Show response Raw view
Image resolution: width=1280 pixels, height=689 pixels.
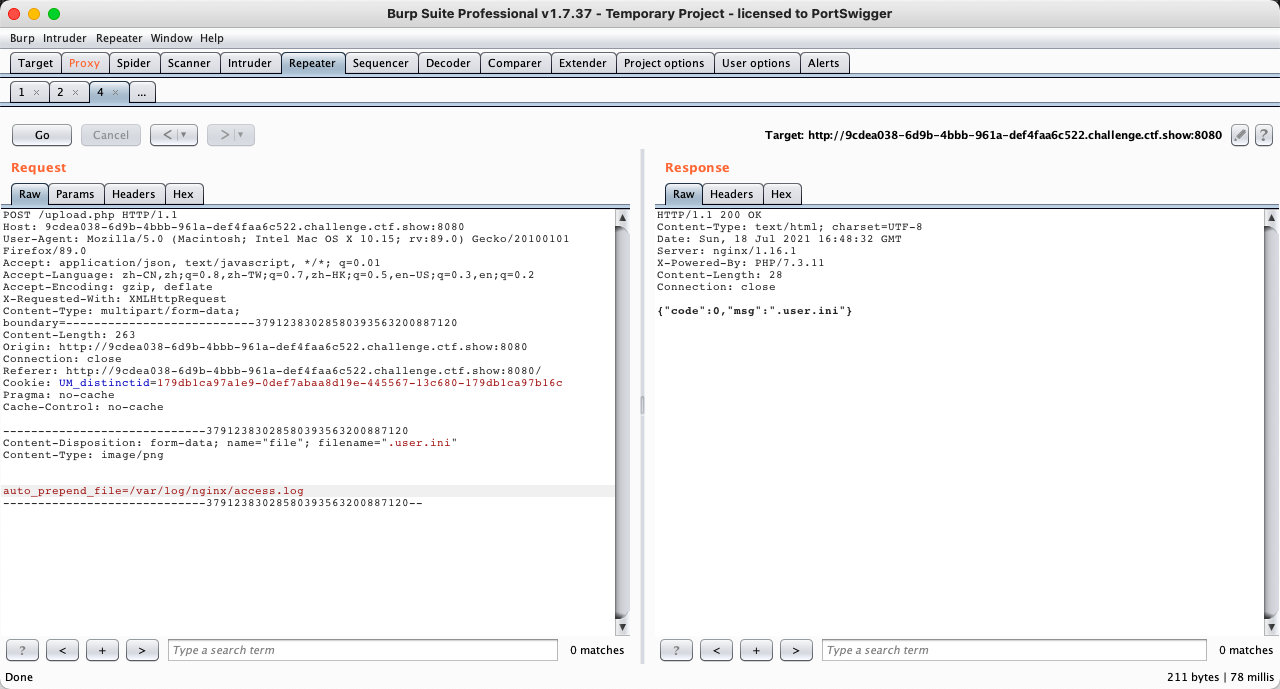684,194
